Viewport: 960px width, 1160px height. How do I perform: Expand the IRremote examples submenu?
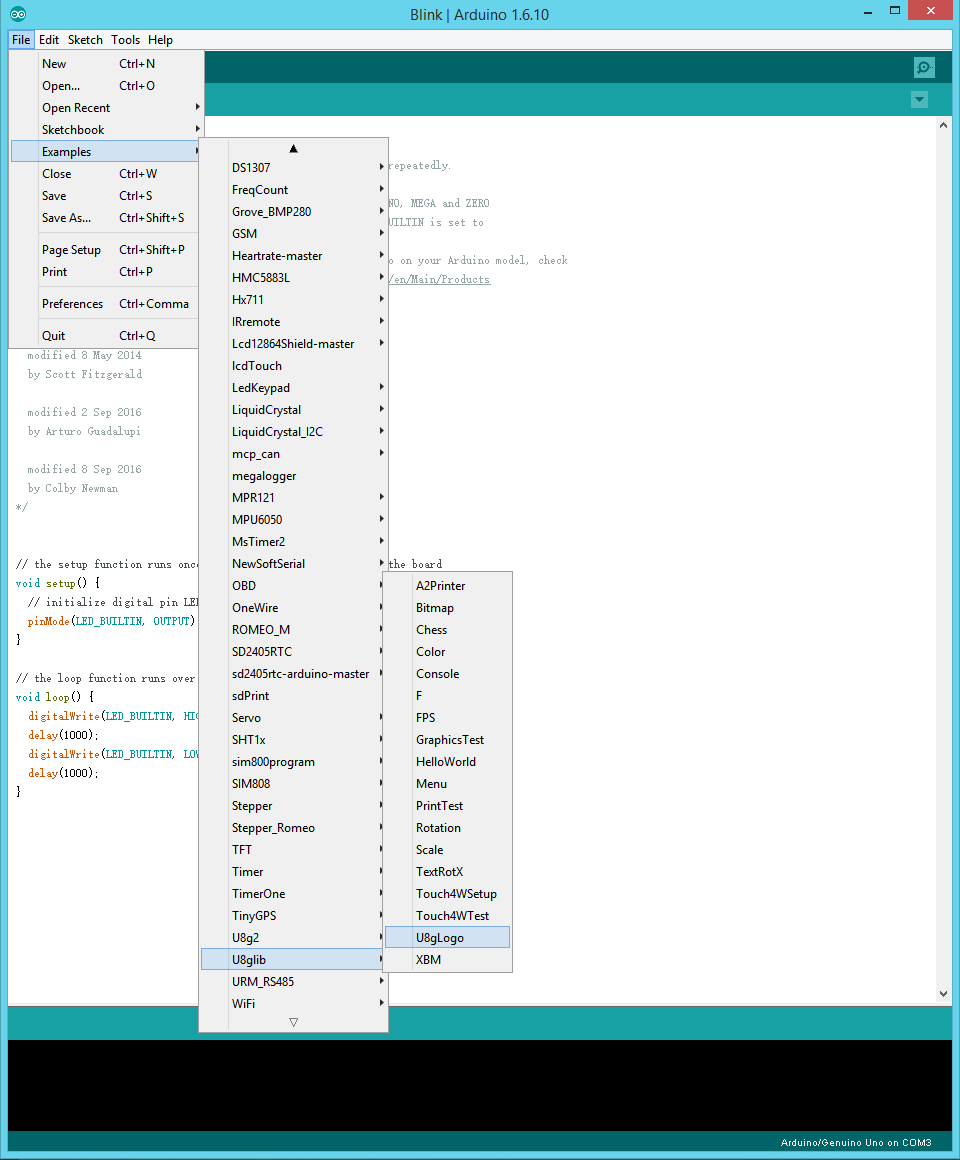coord(294,322)
